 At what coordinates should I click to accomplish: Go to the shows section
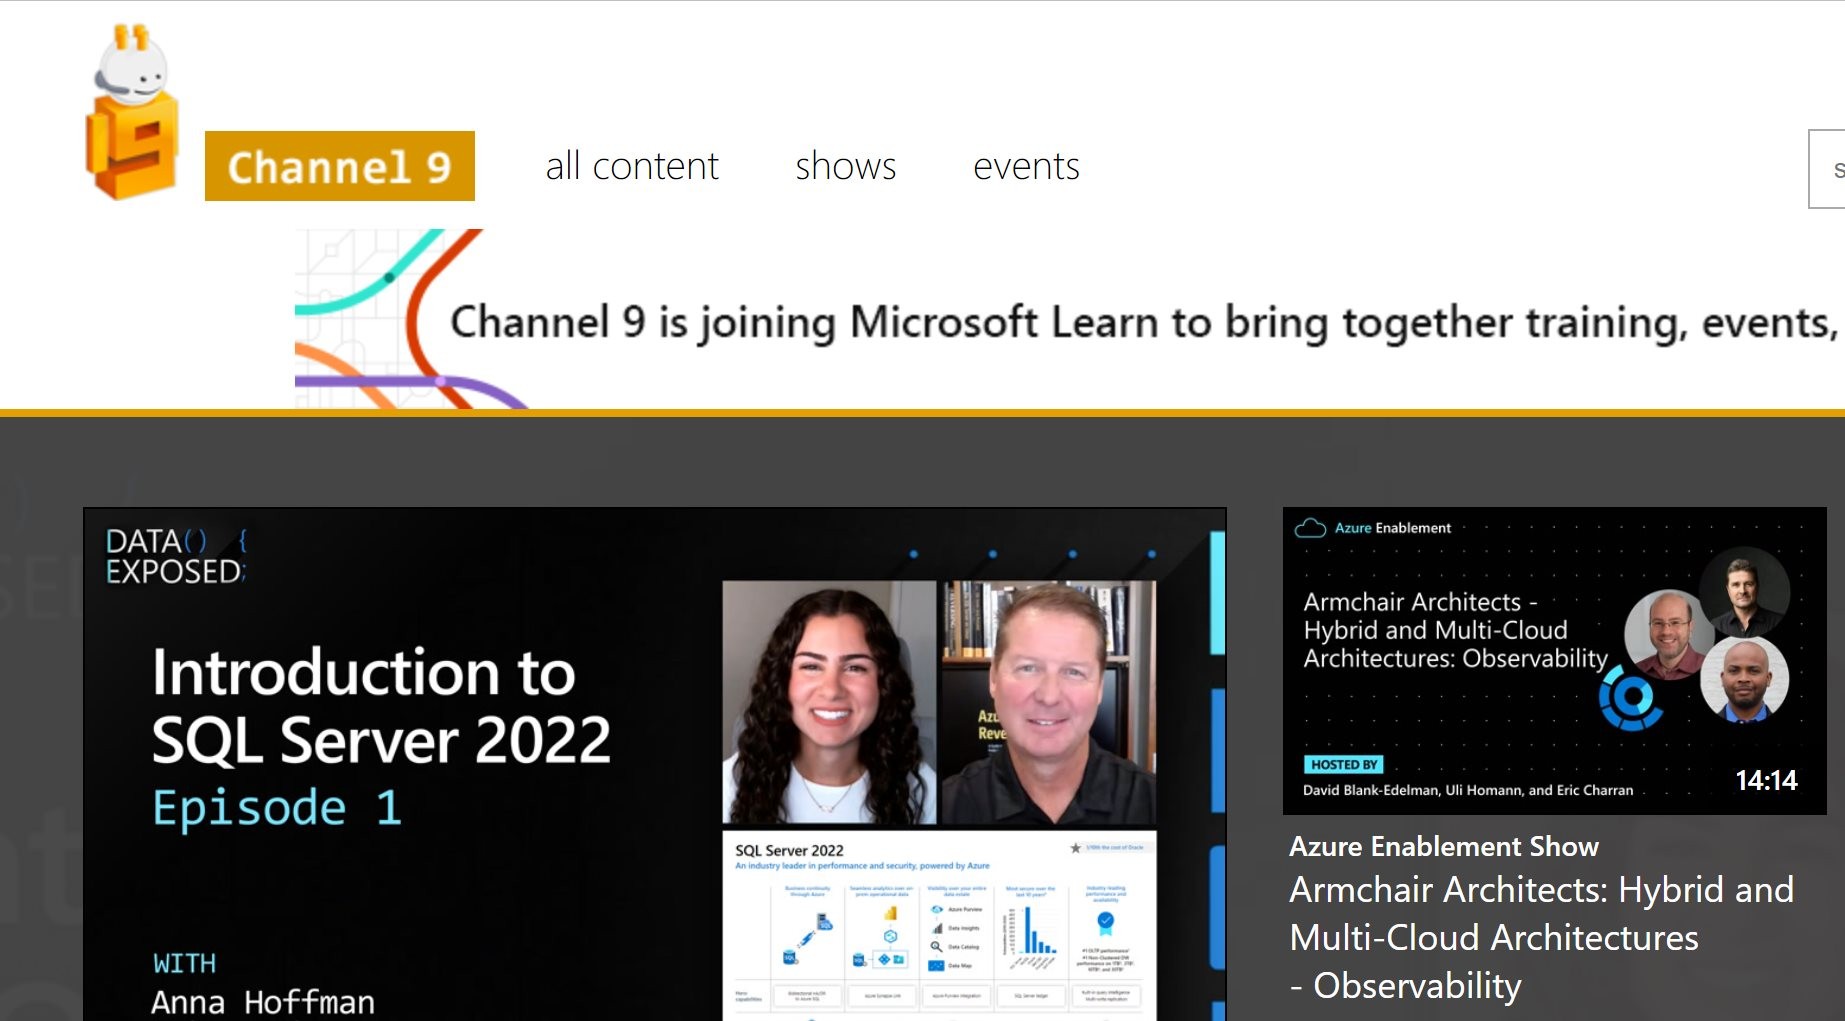(x=846, y=166)
